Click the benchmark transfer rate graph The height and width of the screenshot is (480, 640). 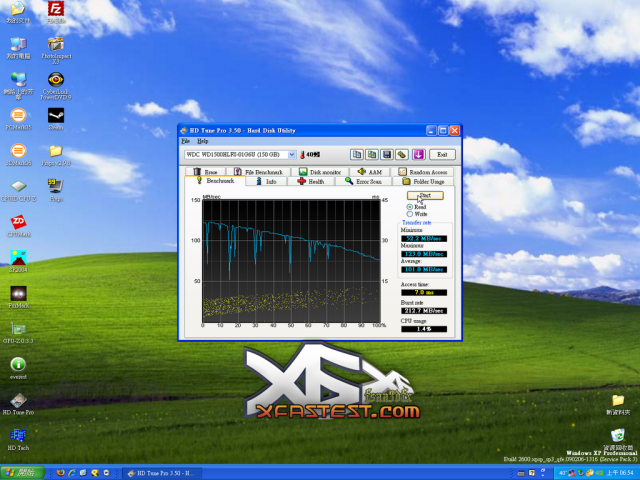coord(291,261)
